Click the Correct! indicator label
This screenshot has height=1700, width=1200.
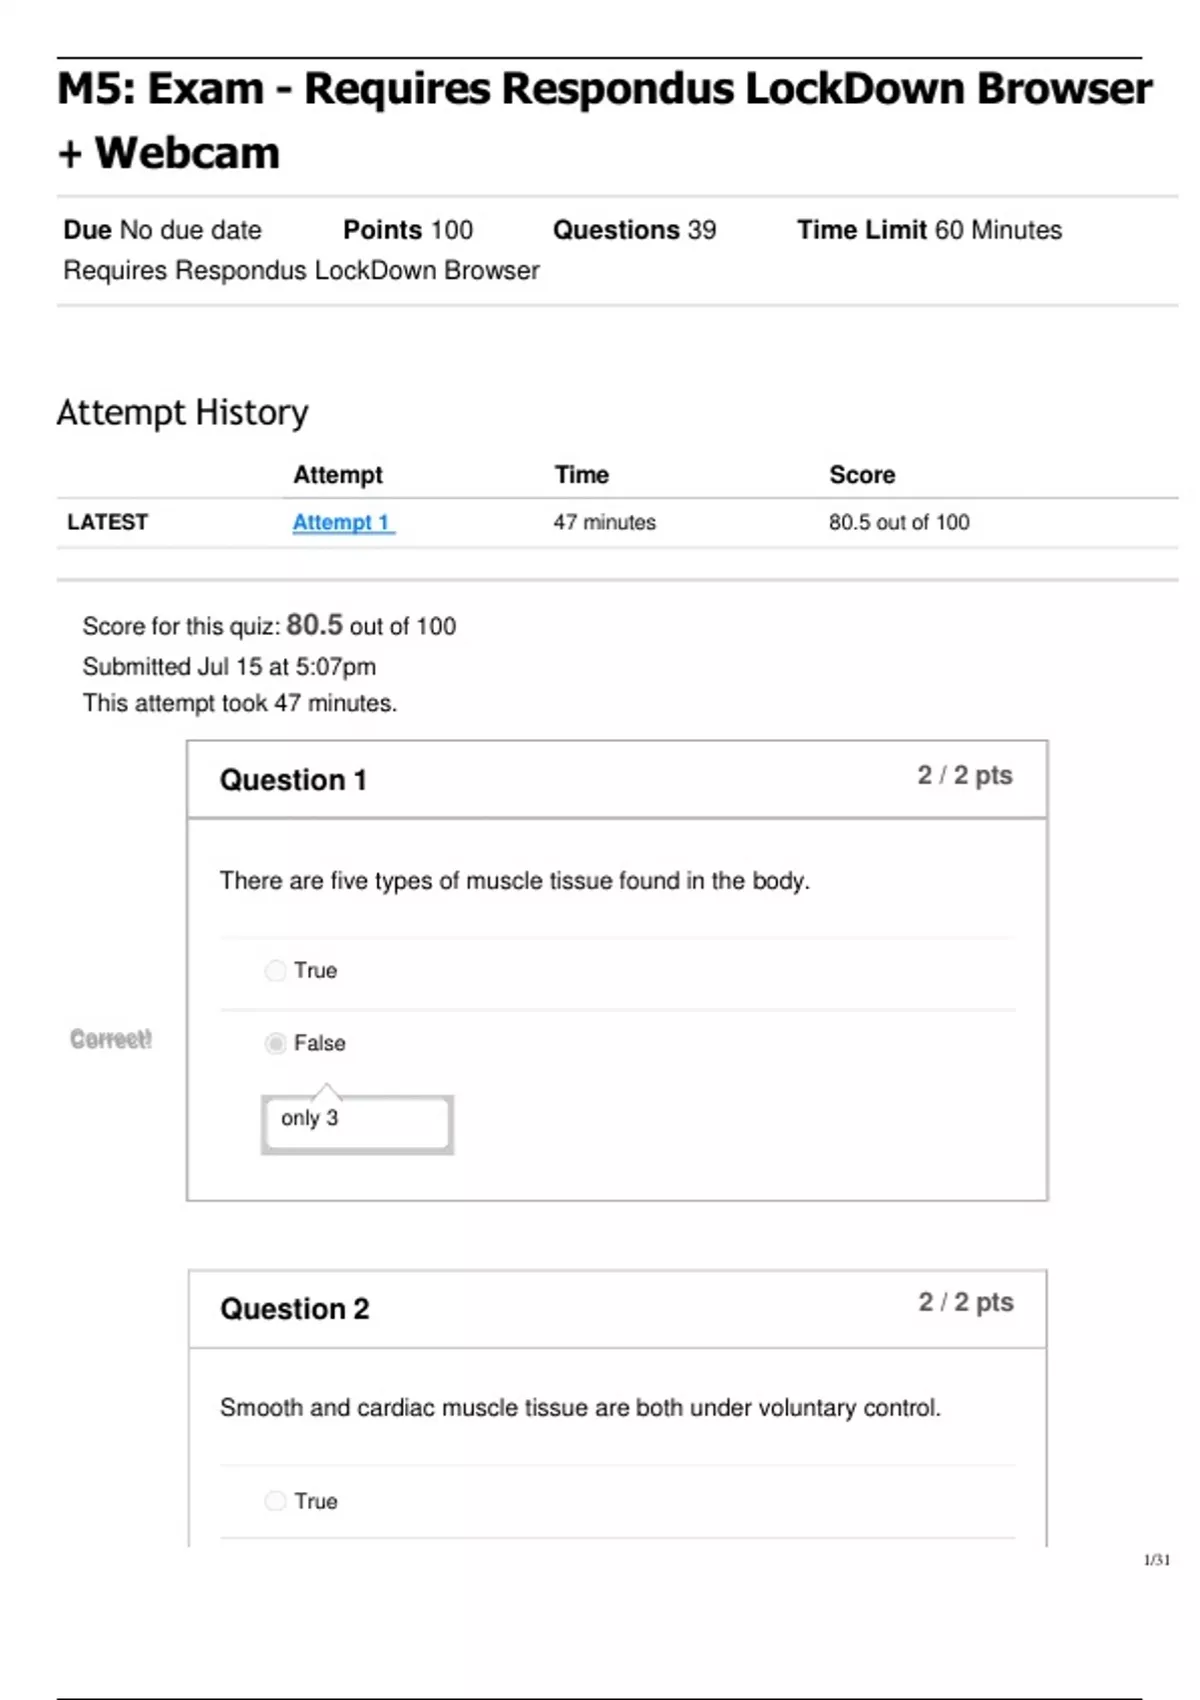(x=111, y=1039)
